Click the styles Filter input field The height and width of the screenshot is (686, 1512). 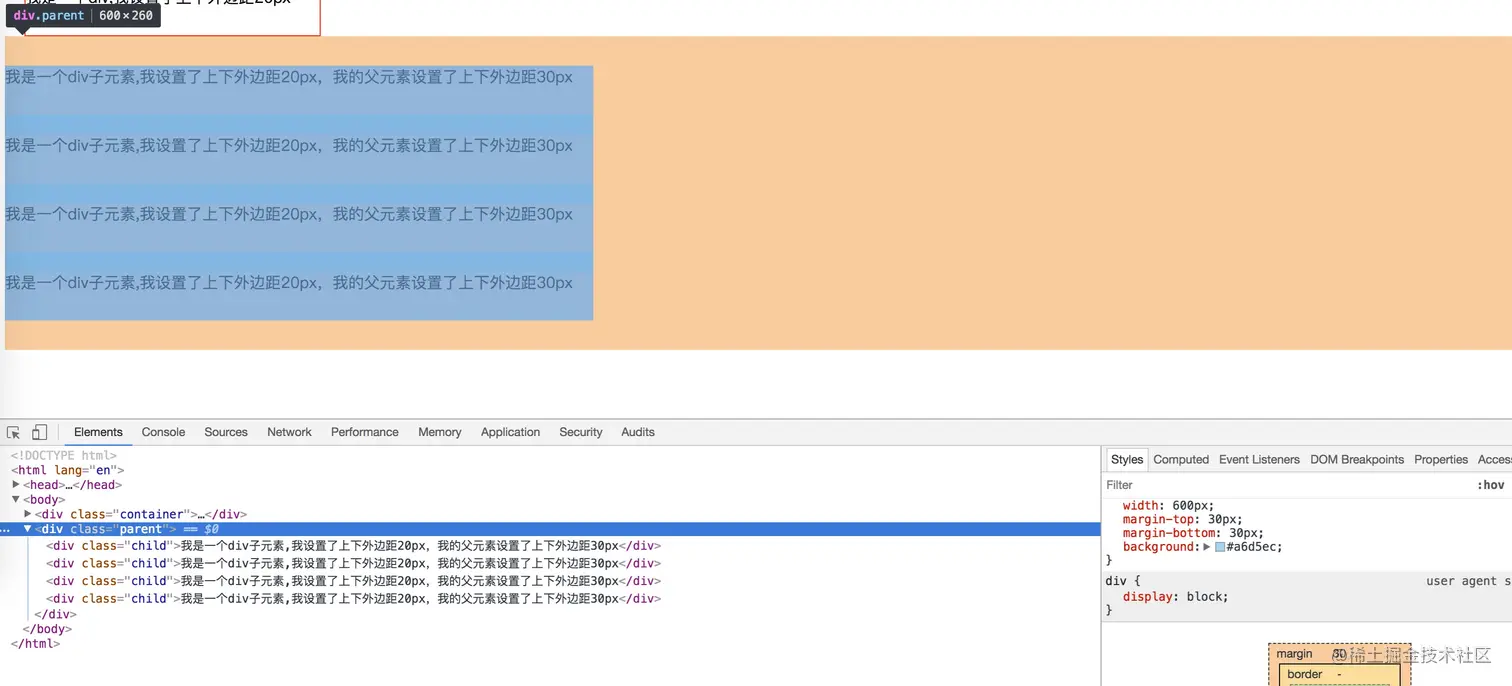(1285, 485)
